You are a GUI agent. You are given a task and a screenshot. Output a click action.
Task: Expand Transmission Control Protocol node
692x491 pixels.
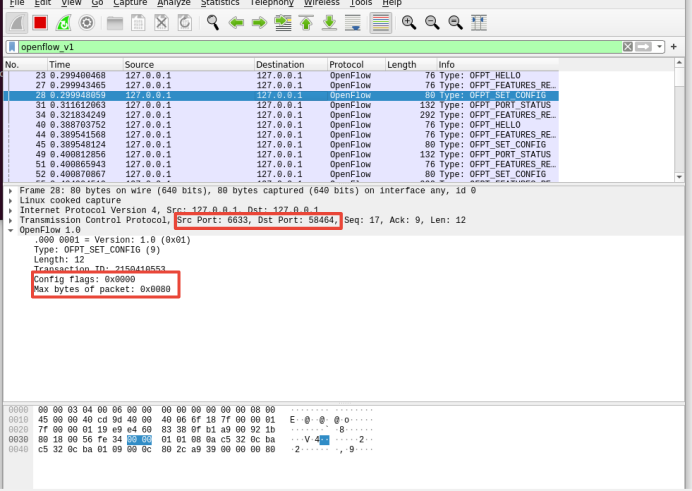tap(11, 220)
